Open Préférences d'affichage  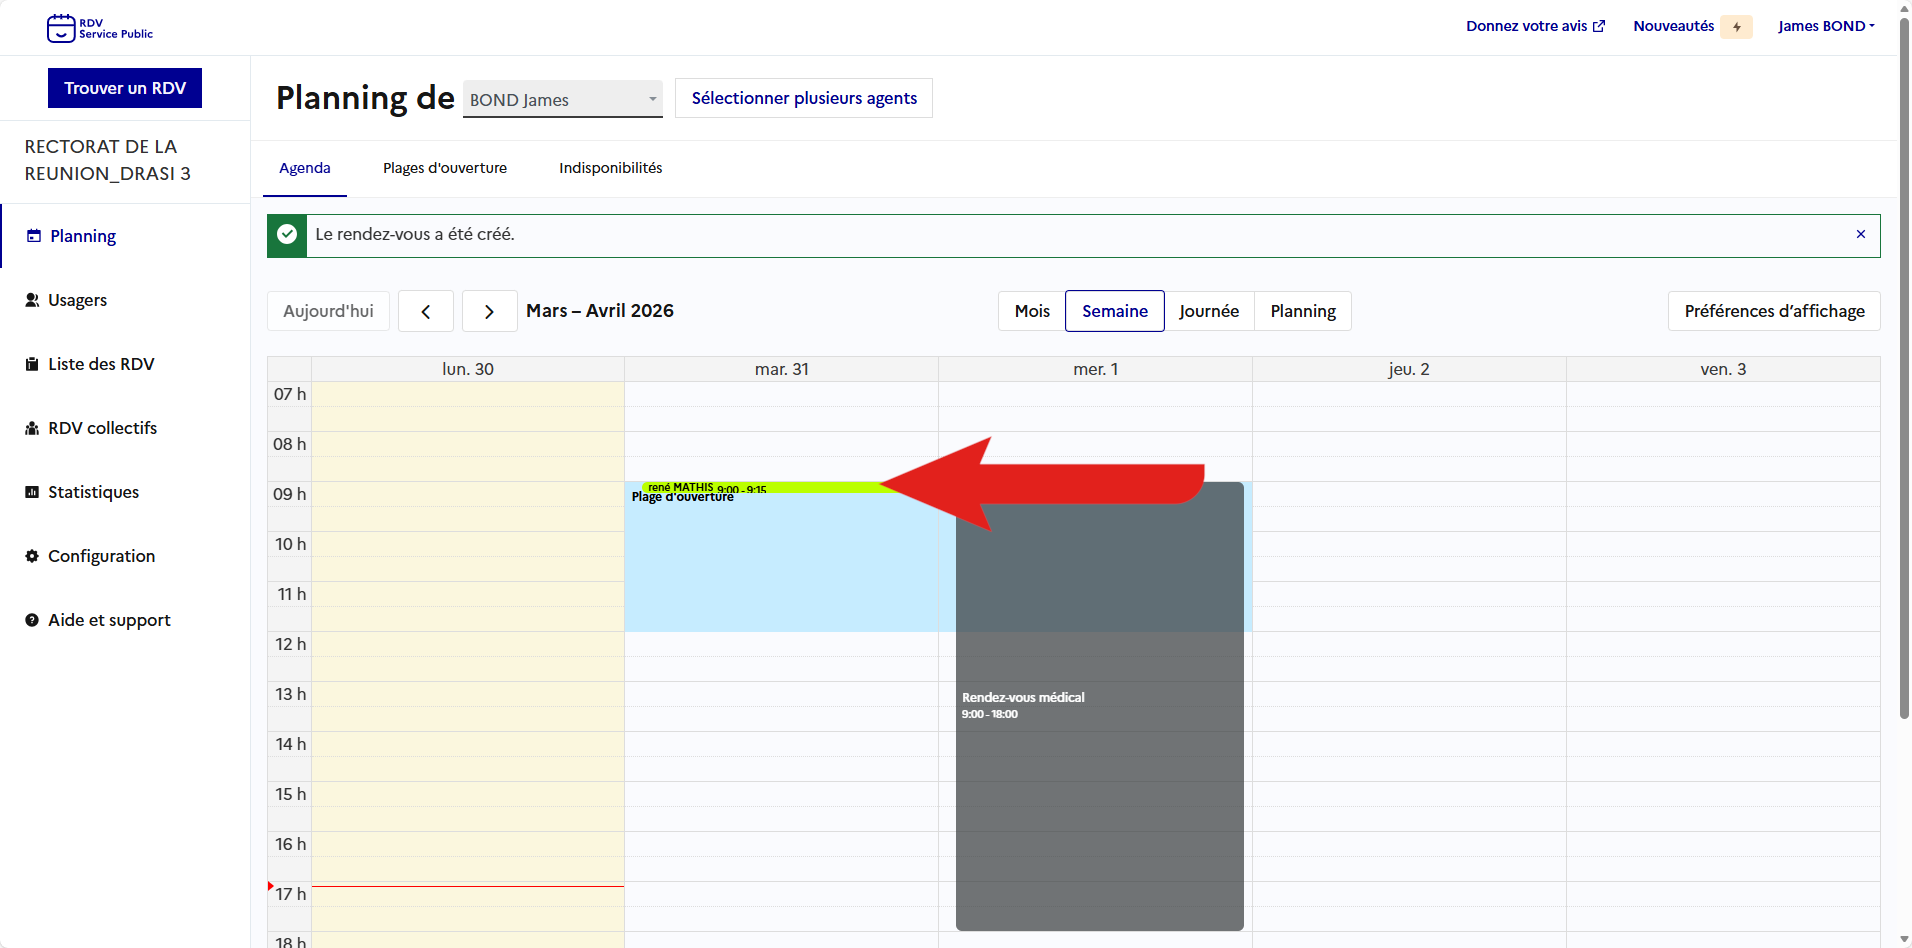(1774, 311)
